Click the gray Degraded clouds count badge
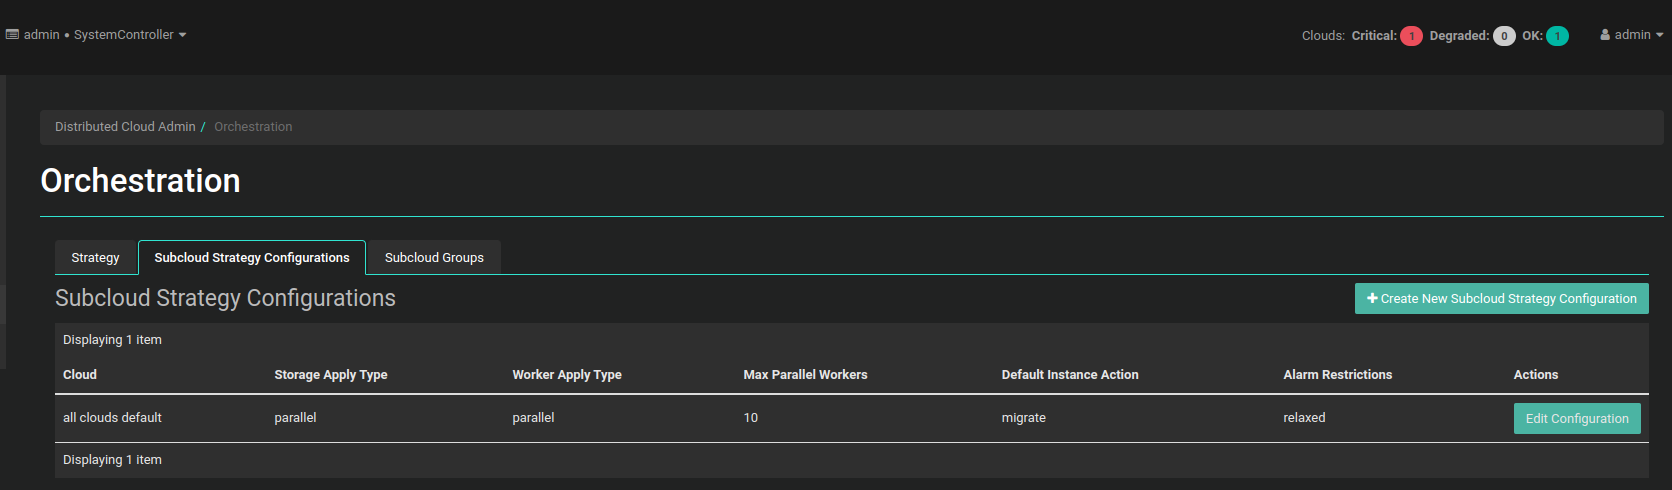The width and height of the screenshot is (1672, 490). pos(1504,36)
